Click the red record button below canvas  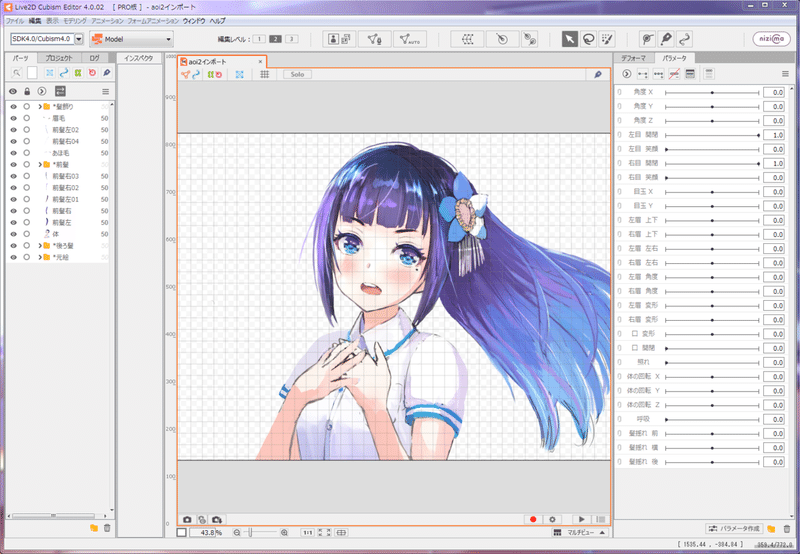[x=533, y=519]
